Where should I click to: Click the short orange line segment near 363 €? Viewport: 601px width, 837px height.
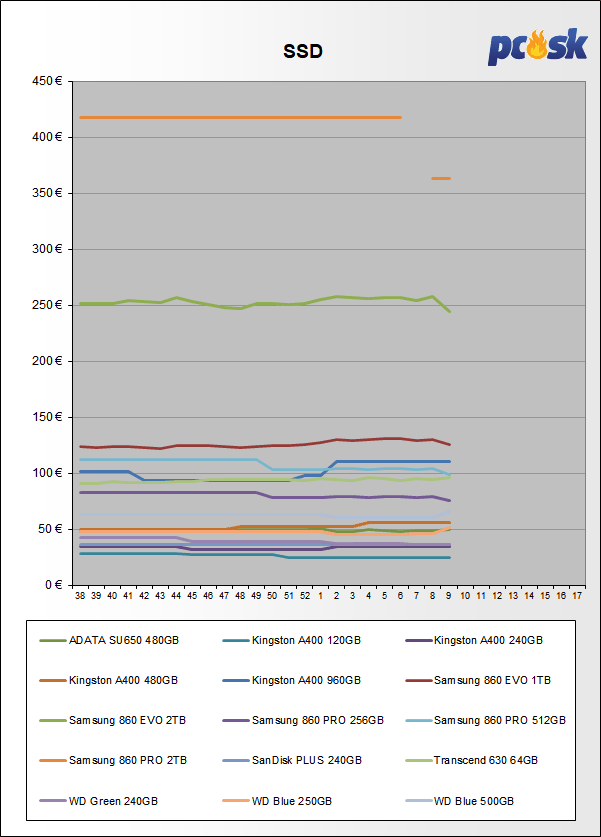(x=441, y=178)
